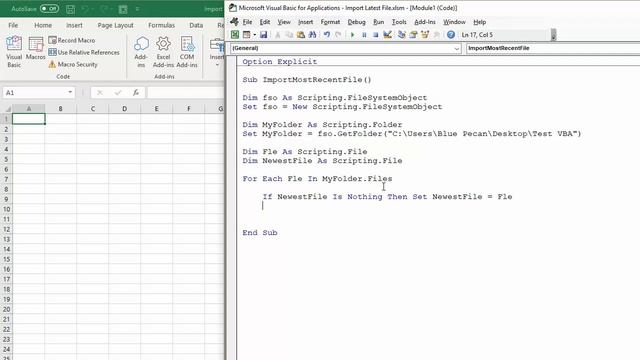Open the Macros list in Excel ribbon
This screenshot has height=360, width=640.
point(36,49)
